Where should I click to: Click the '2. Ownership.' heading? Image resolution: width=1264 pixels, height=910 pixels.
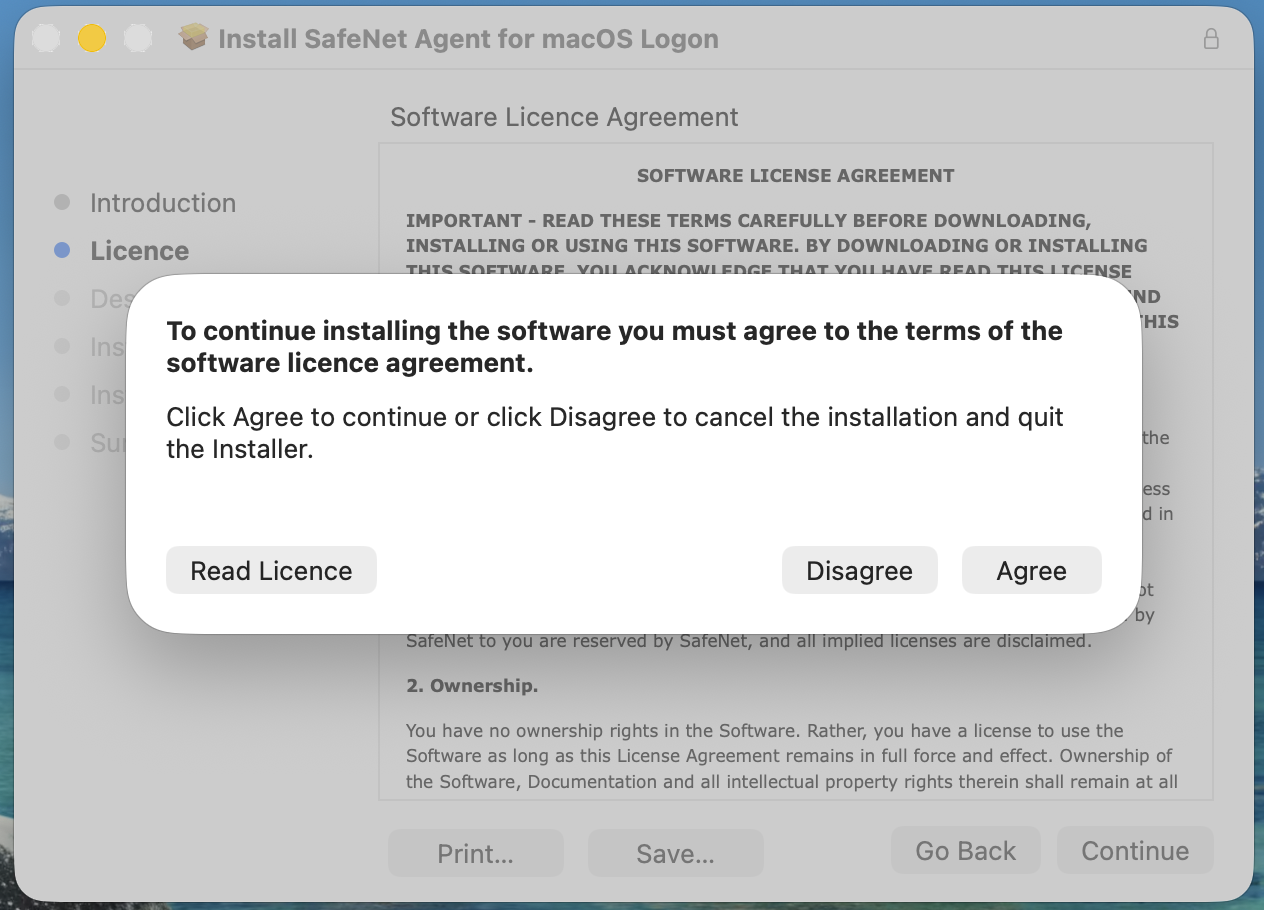[x=472, y=686]
